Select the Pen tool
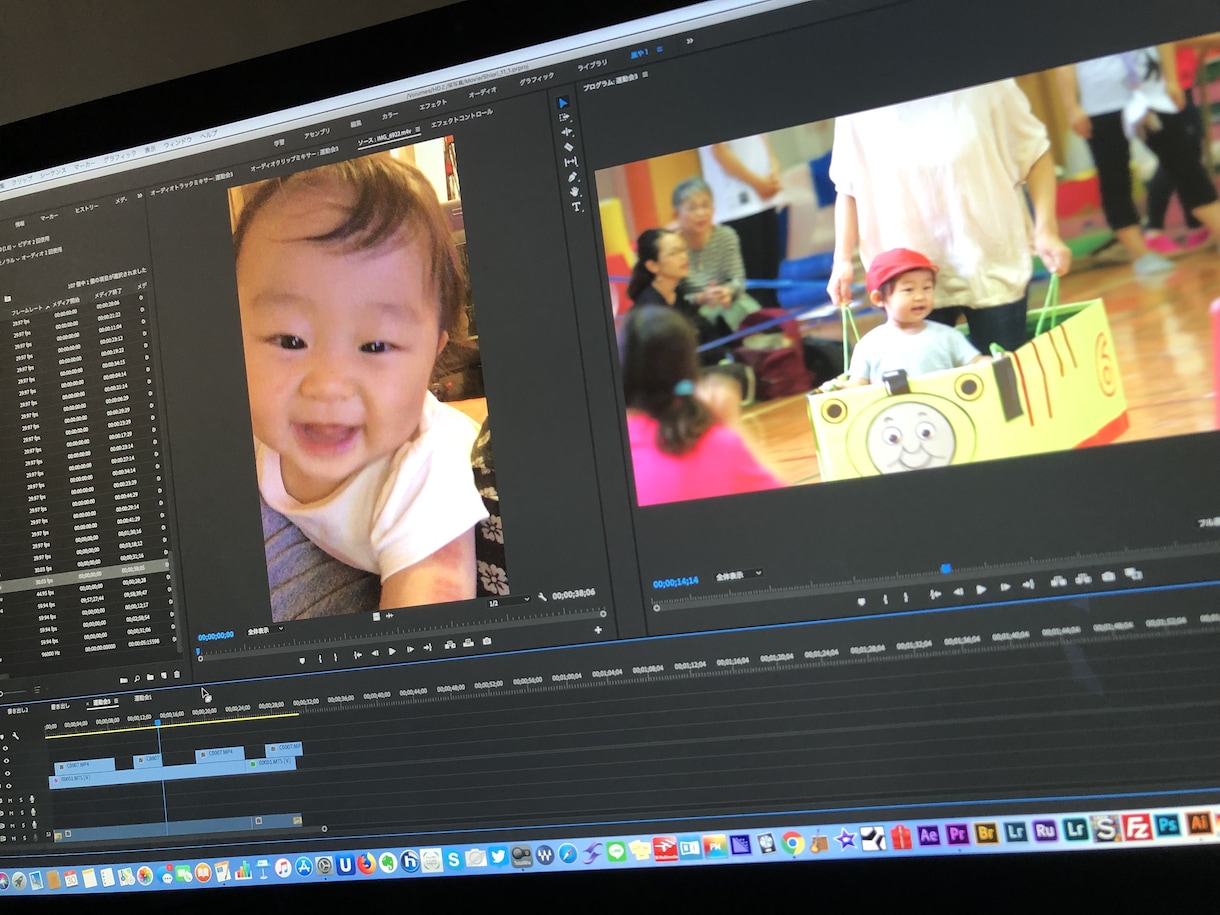1220x915 pixels. click(572, 177)
